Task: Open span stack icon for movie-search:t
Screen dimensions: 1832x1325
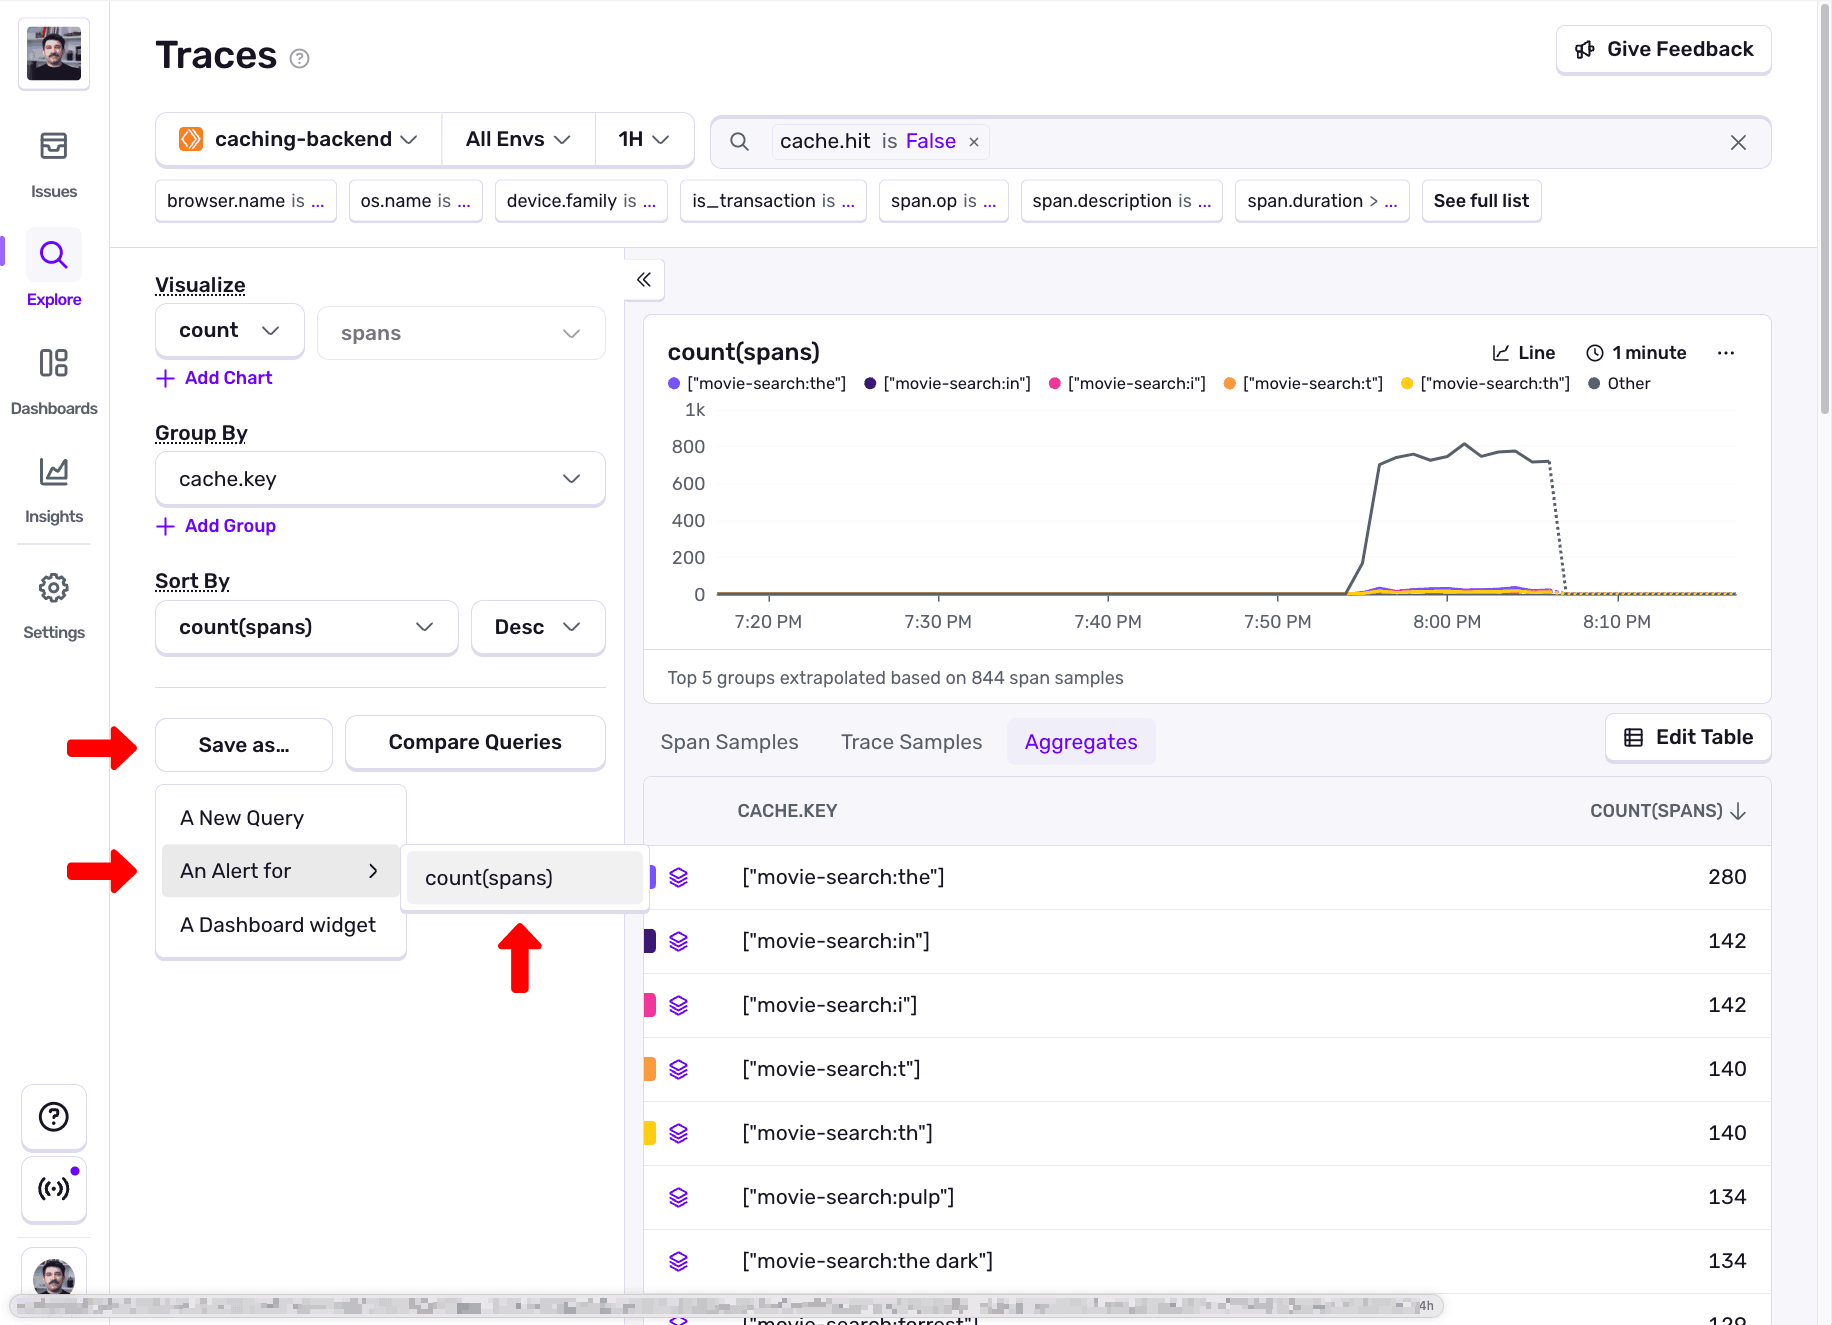Action: tap(678, 1069)
